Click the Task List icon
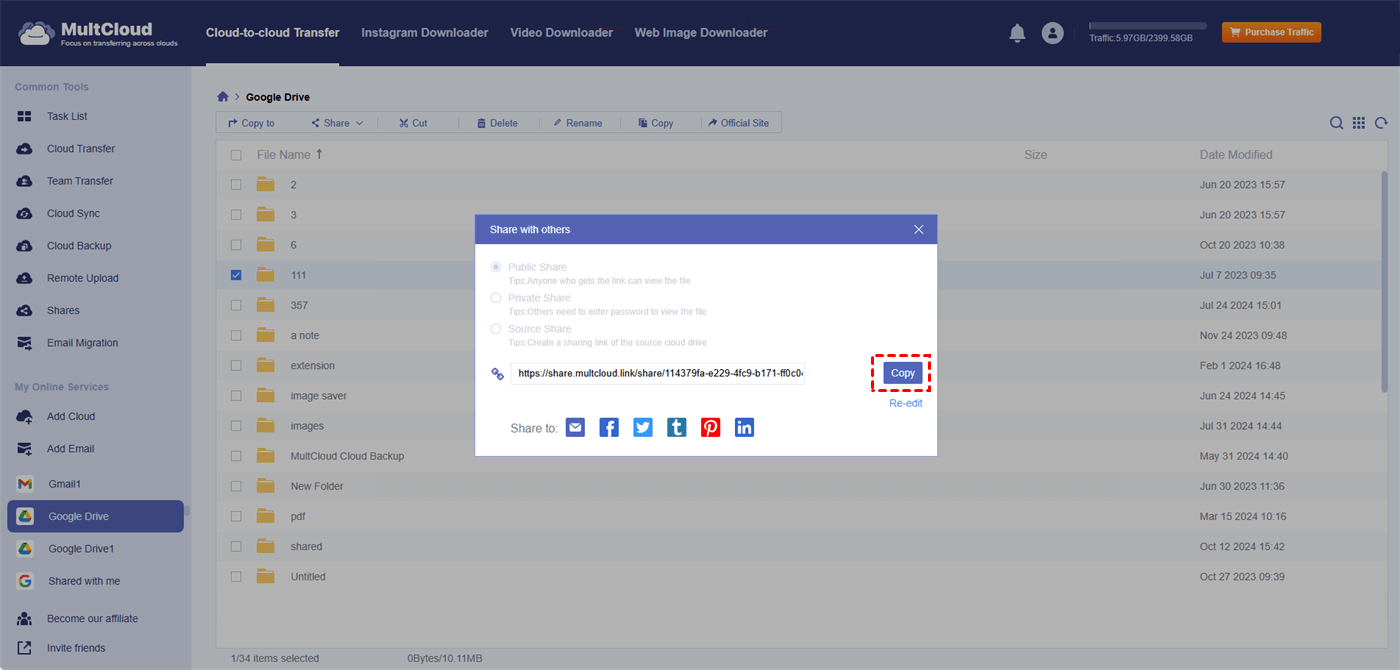The height and width of the screenshot is (670, 1400). pyautogui.click(x=25, y=116)
